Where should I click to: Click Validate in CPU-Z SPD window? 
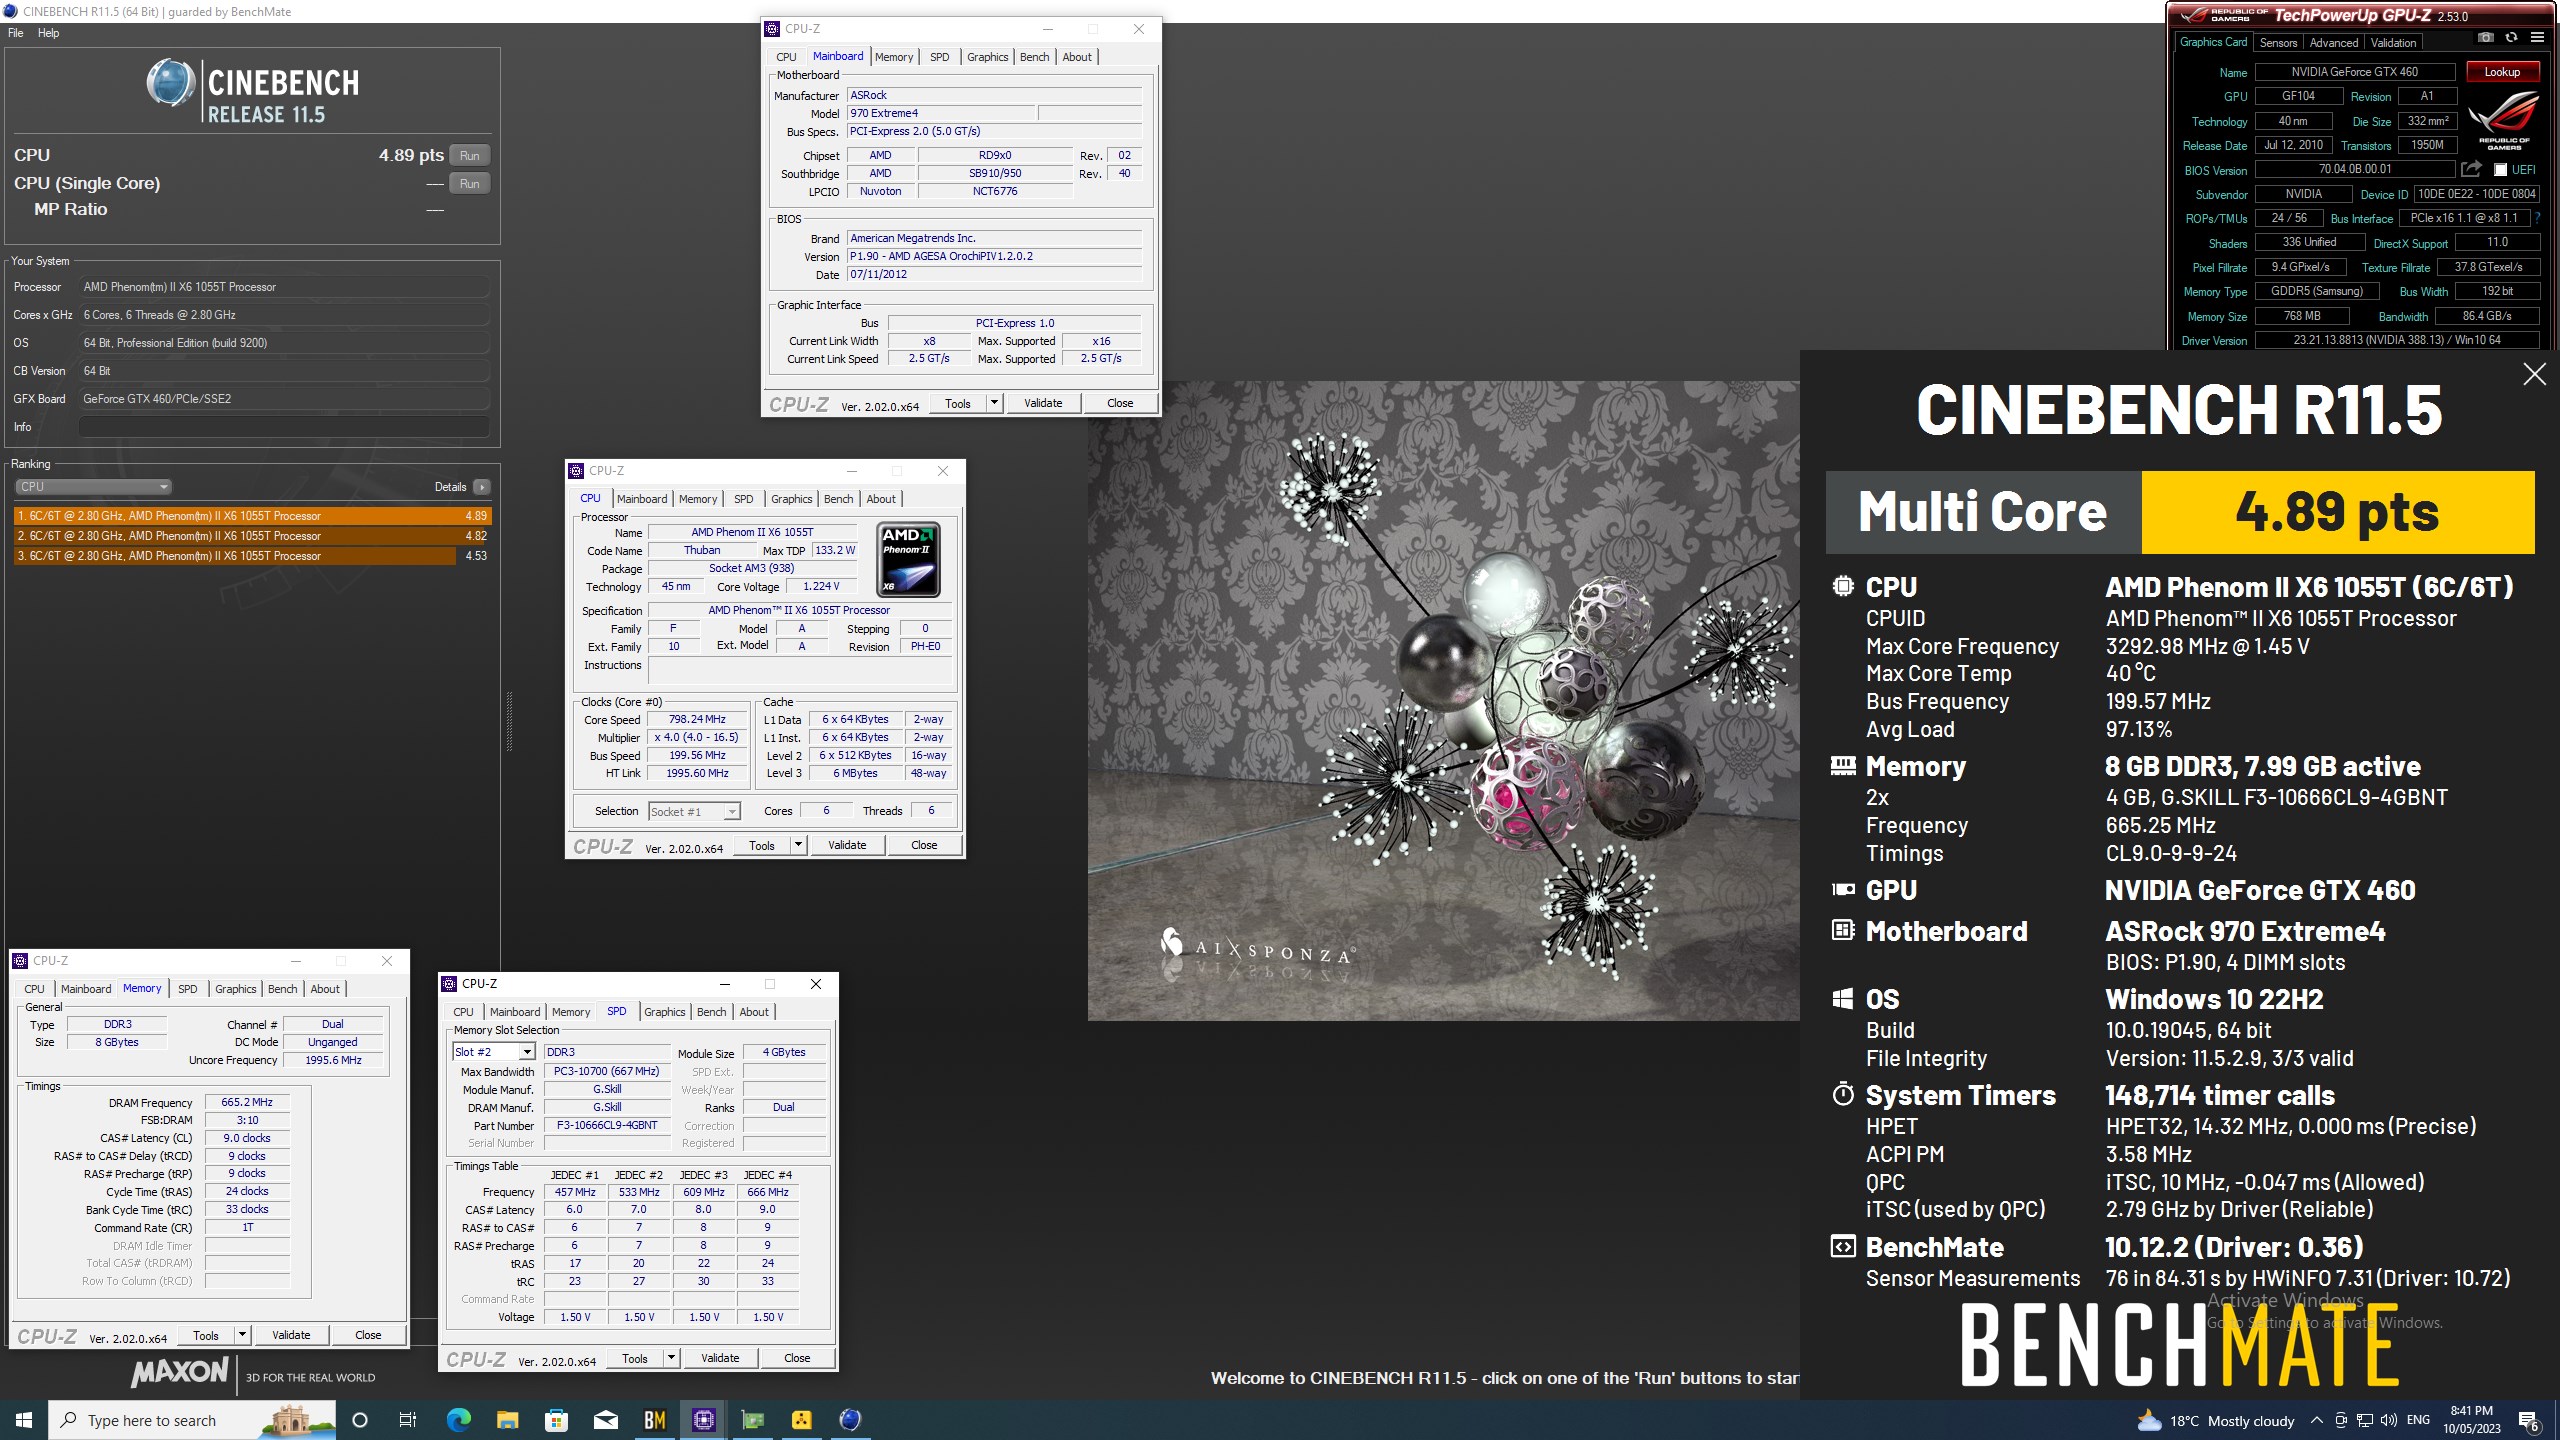tap(720, 1358)
